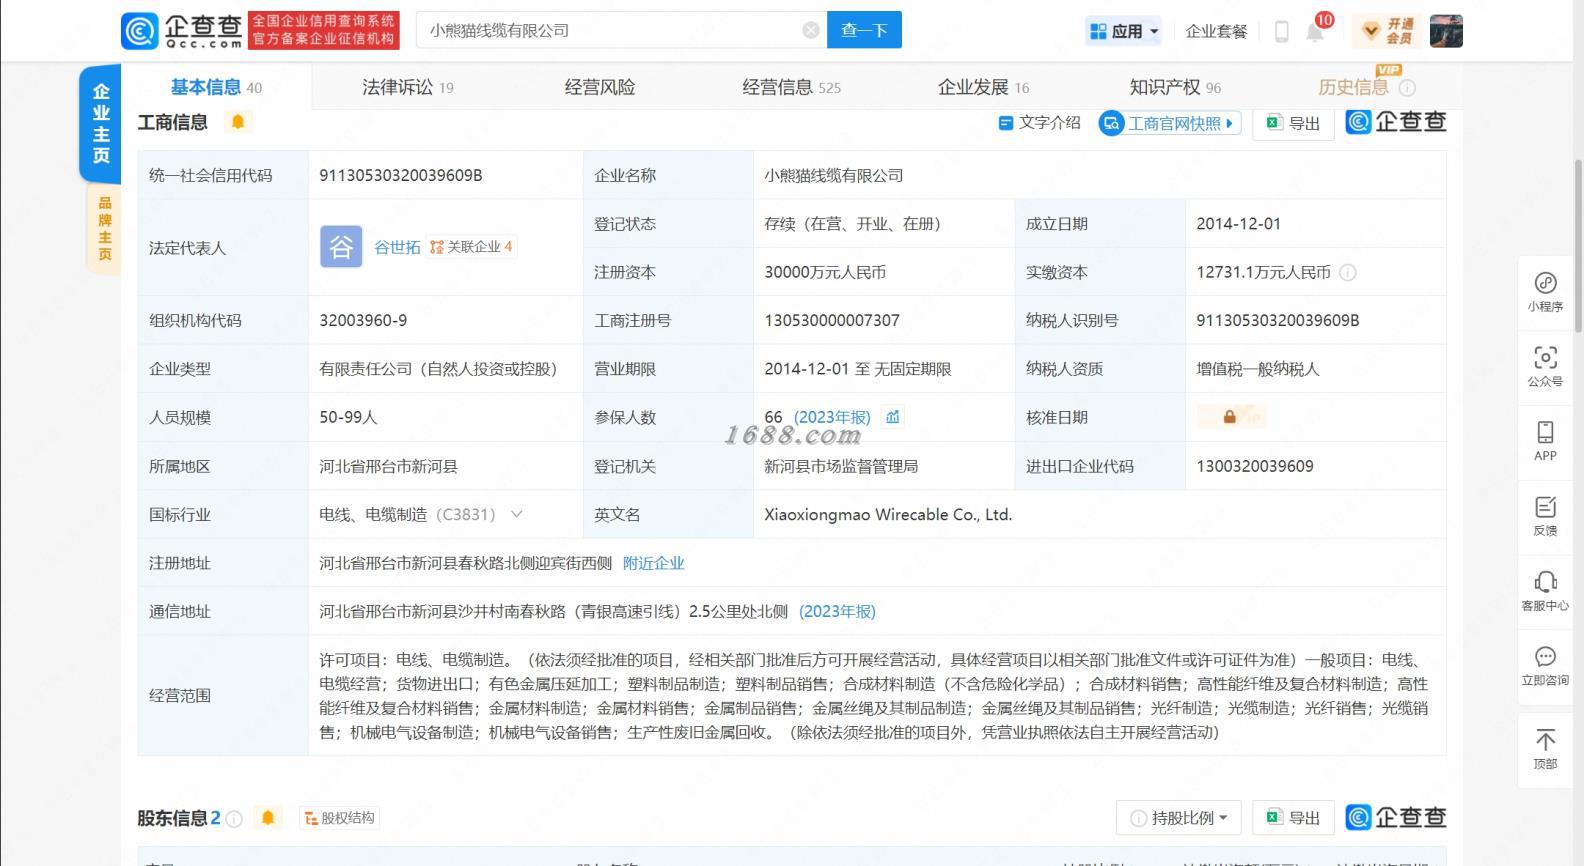Click English name Xiaoxiongmao Wirecable Co., Ltd.
Image resolution: width=1584 pixels, height=866 pixels.
[x=888, y=514]
